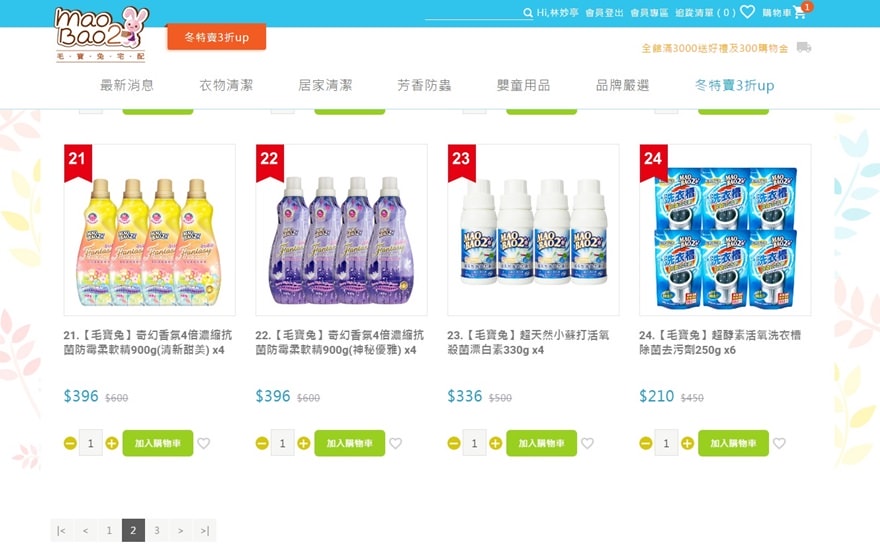Click quantity field for product 23
Viewport: 880px width, 547px height.
point(474,443)
